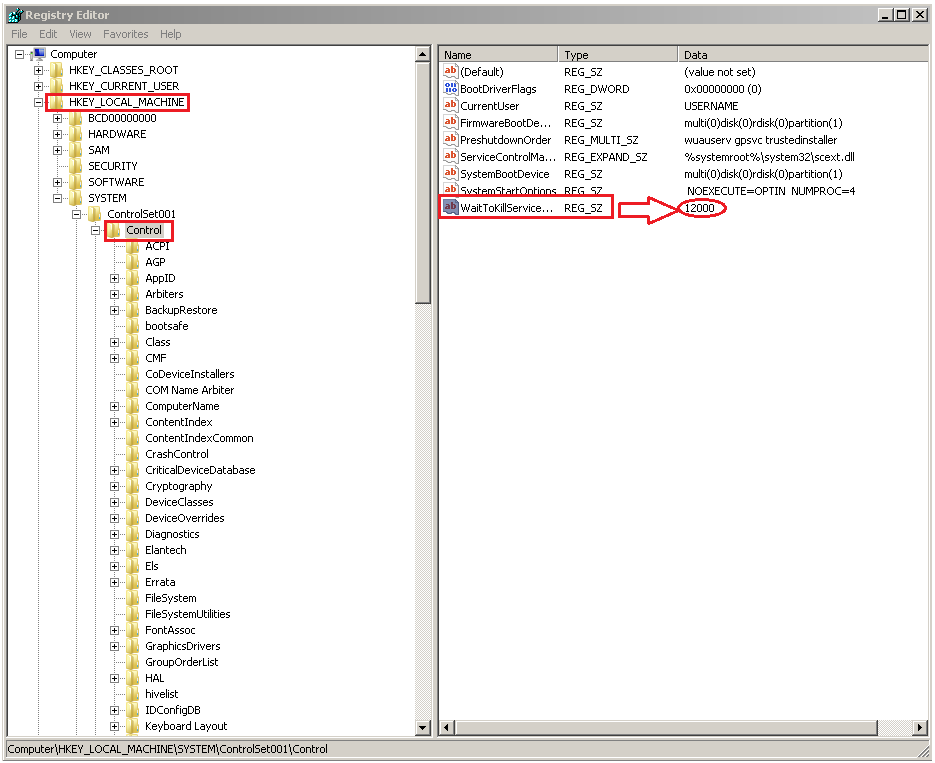Expand the BCD00000000 key
Image resolution: width=935 pixels, height=763 pixels.
click(57, 119)
